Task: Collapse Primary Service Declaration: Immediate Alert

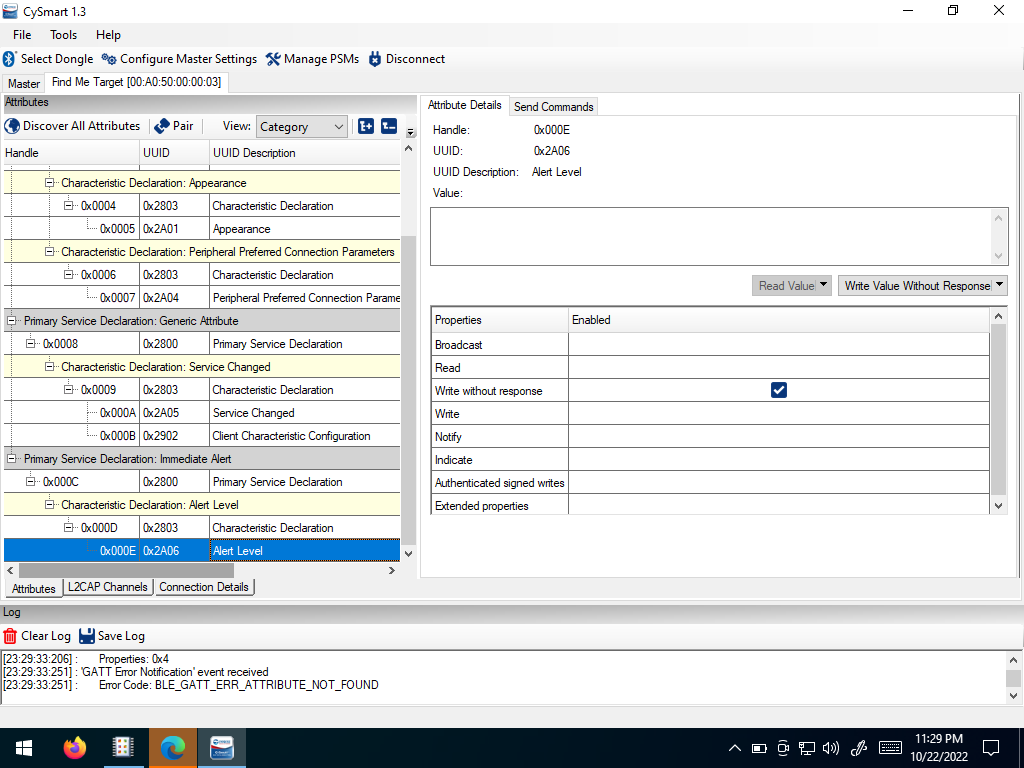Action: 11,458
